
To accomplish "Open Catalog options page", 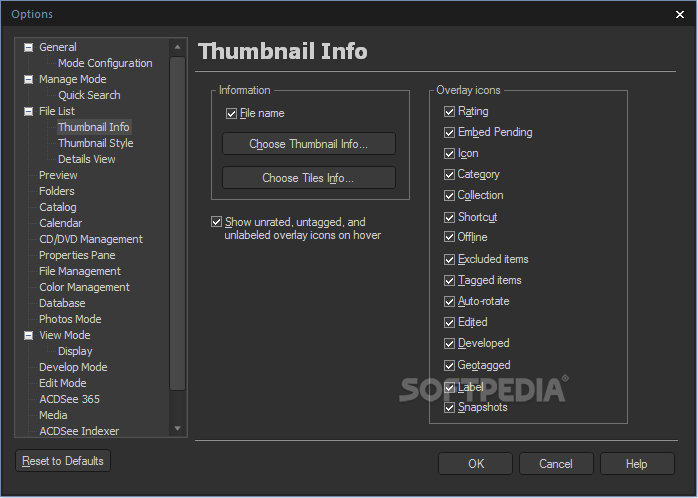I will click(58, 207).
